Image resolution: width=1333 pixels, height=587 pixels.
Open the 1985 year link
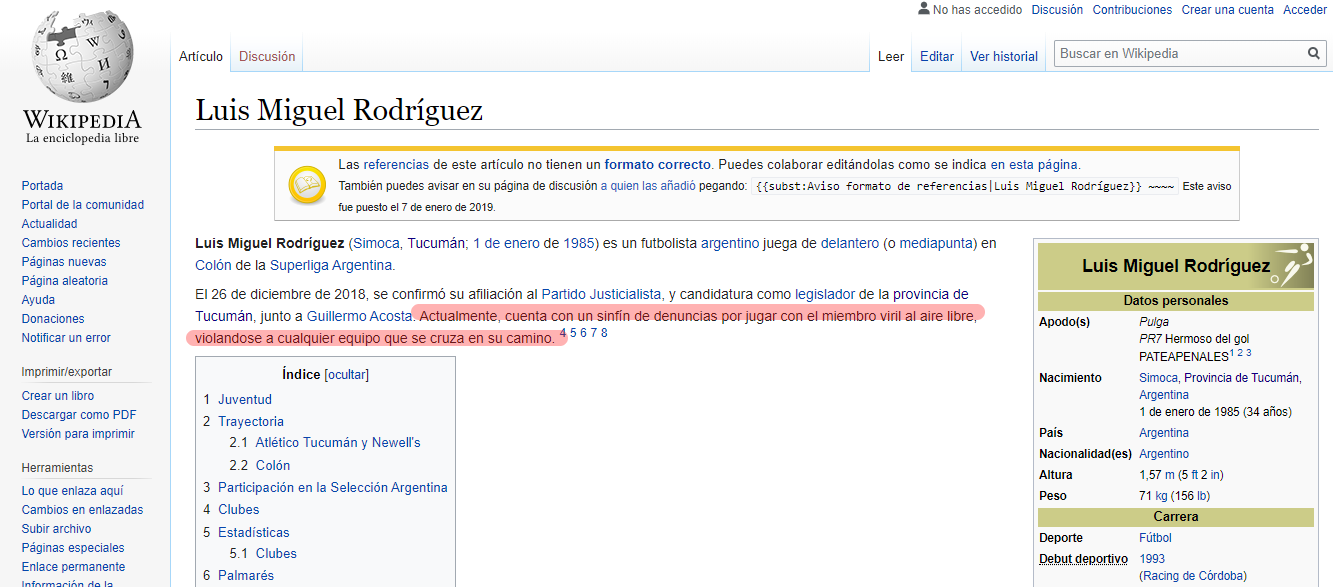580,243
